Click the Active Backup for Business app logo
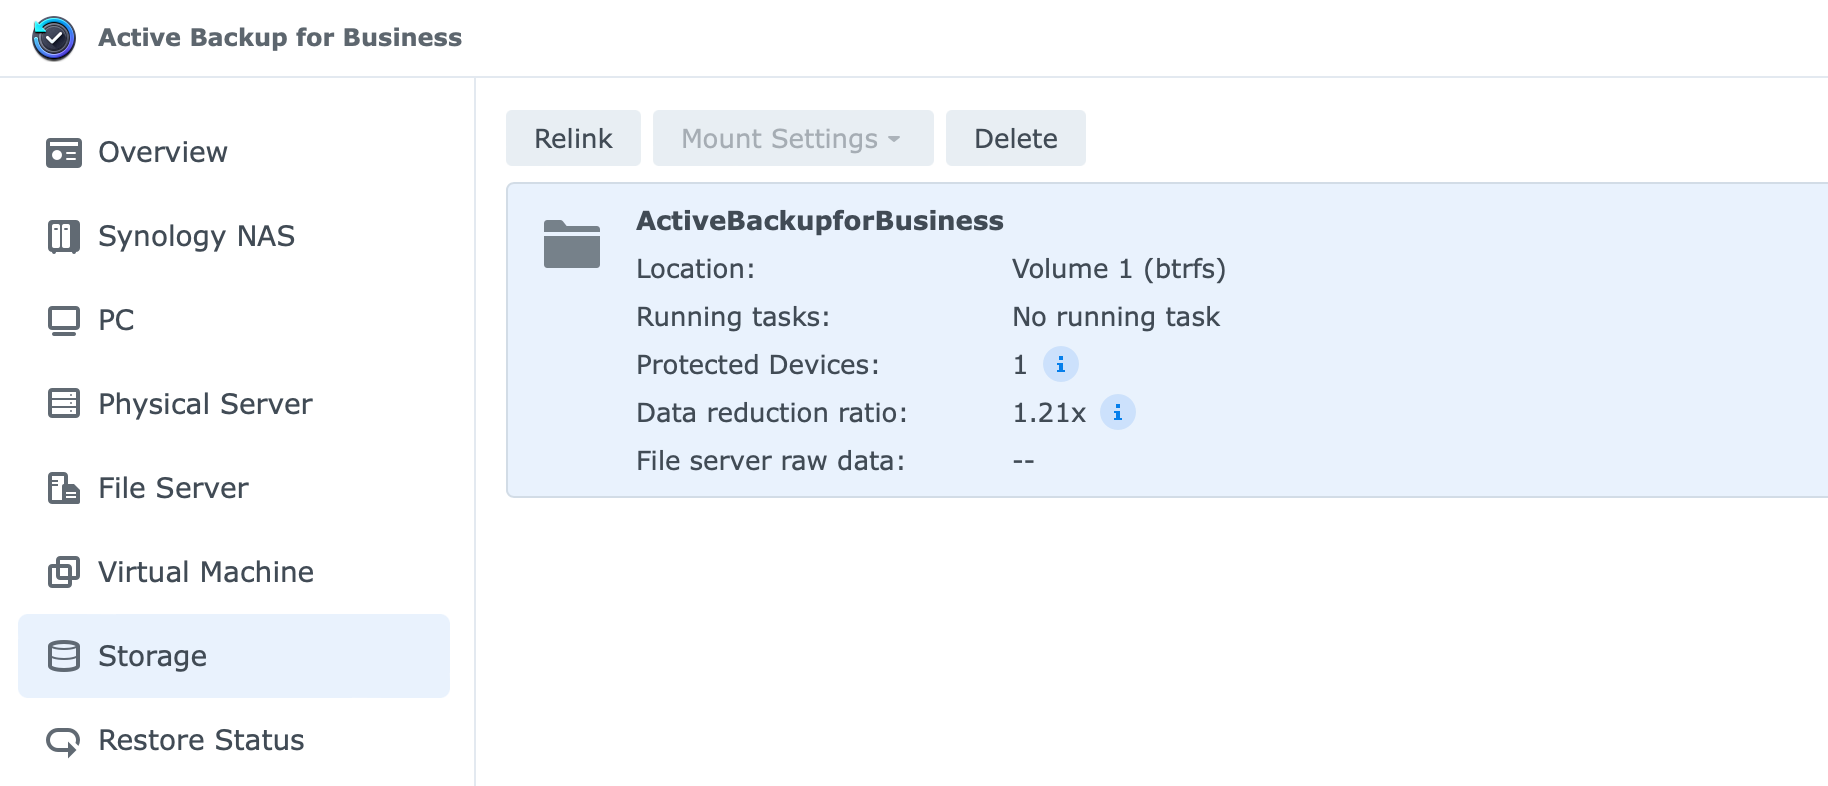The width and height of the screenshot is (1828, 786). (54, 39)
